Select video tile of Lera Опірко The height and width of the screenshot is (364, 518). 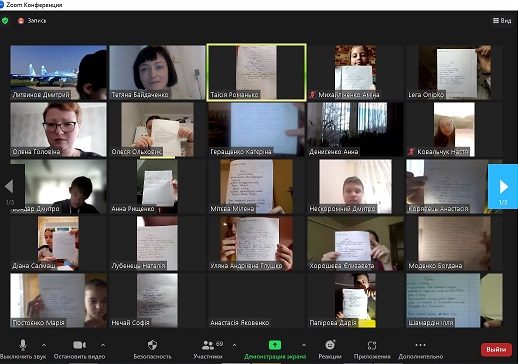pos(454,72)
